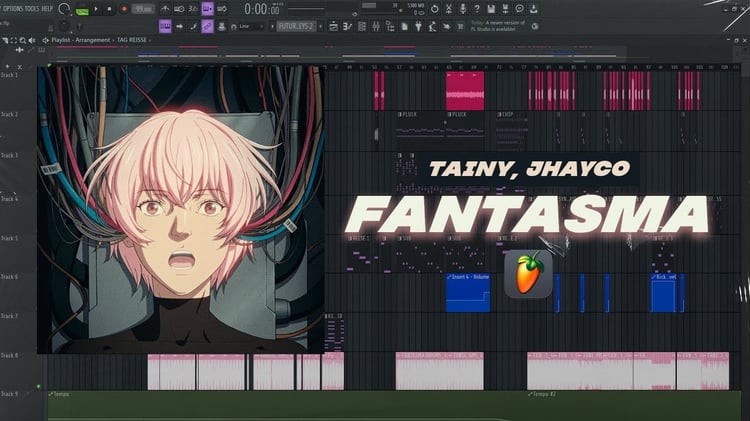The image size is (750, 421).
Task: Click the stamp icon next to link icon
Action: tap(221, 26)
